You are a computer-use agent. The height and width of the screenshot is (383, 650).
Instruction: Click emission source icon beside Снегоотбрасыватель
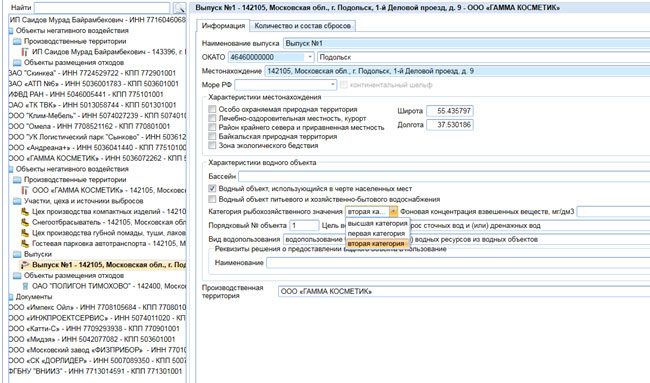coord(25,222)
